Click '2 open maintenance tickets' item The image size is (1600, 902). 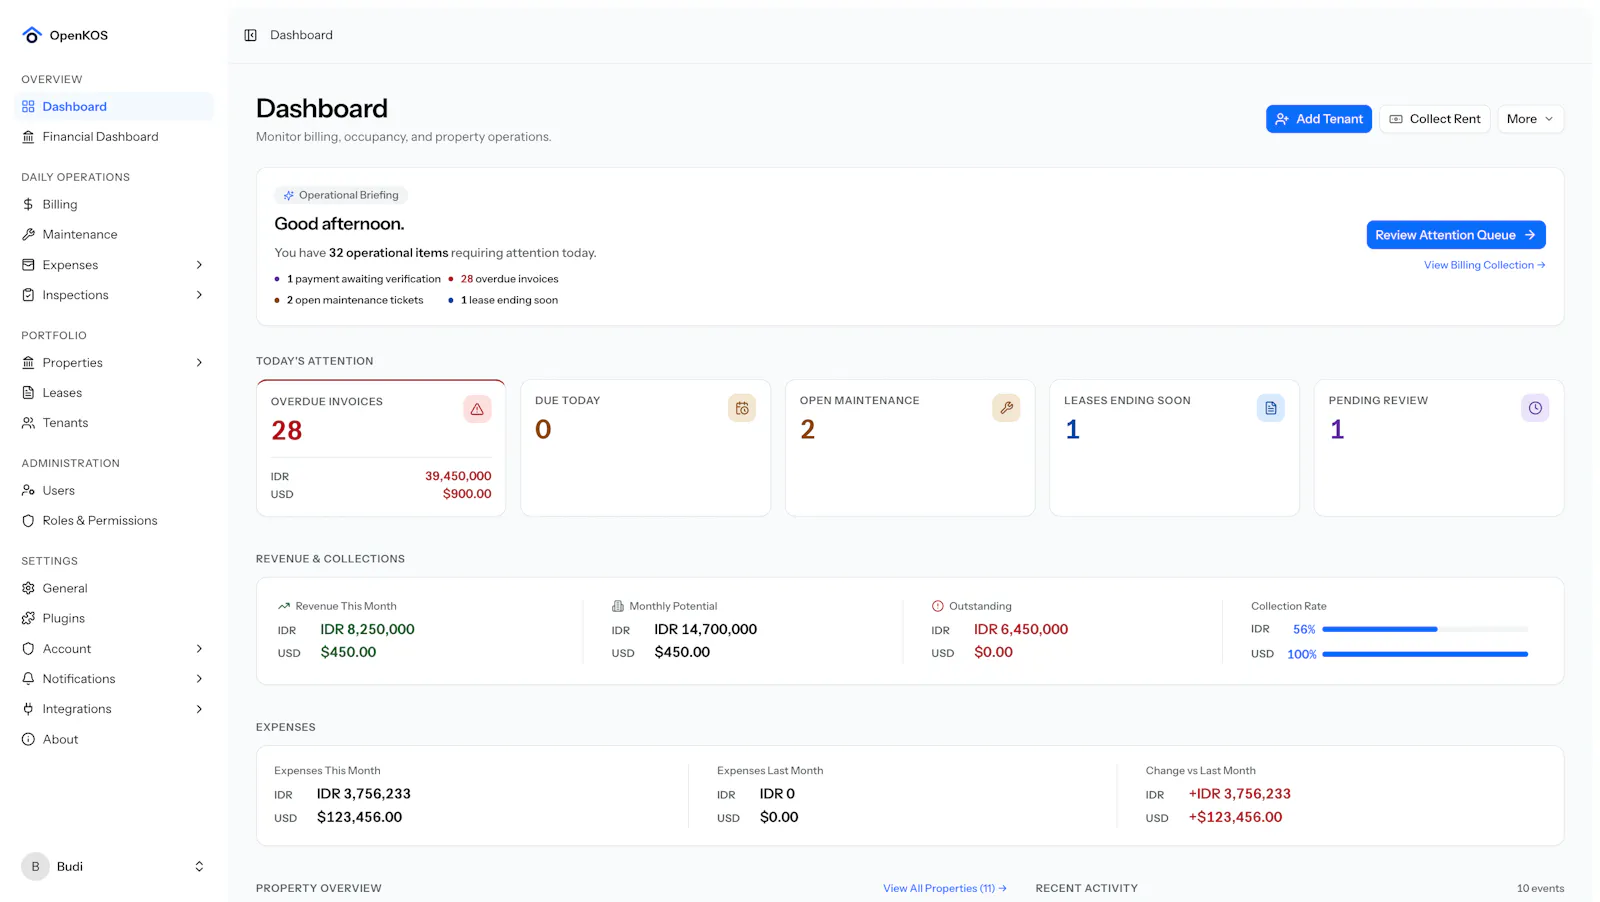(355, 300)
